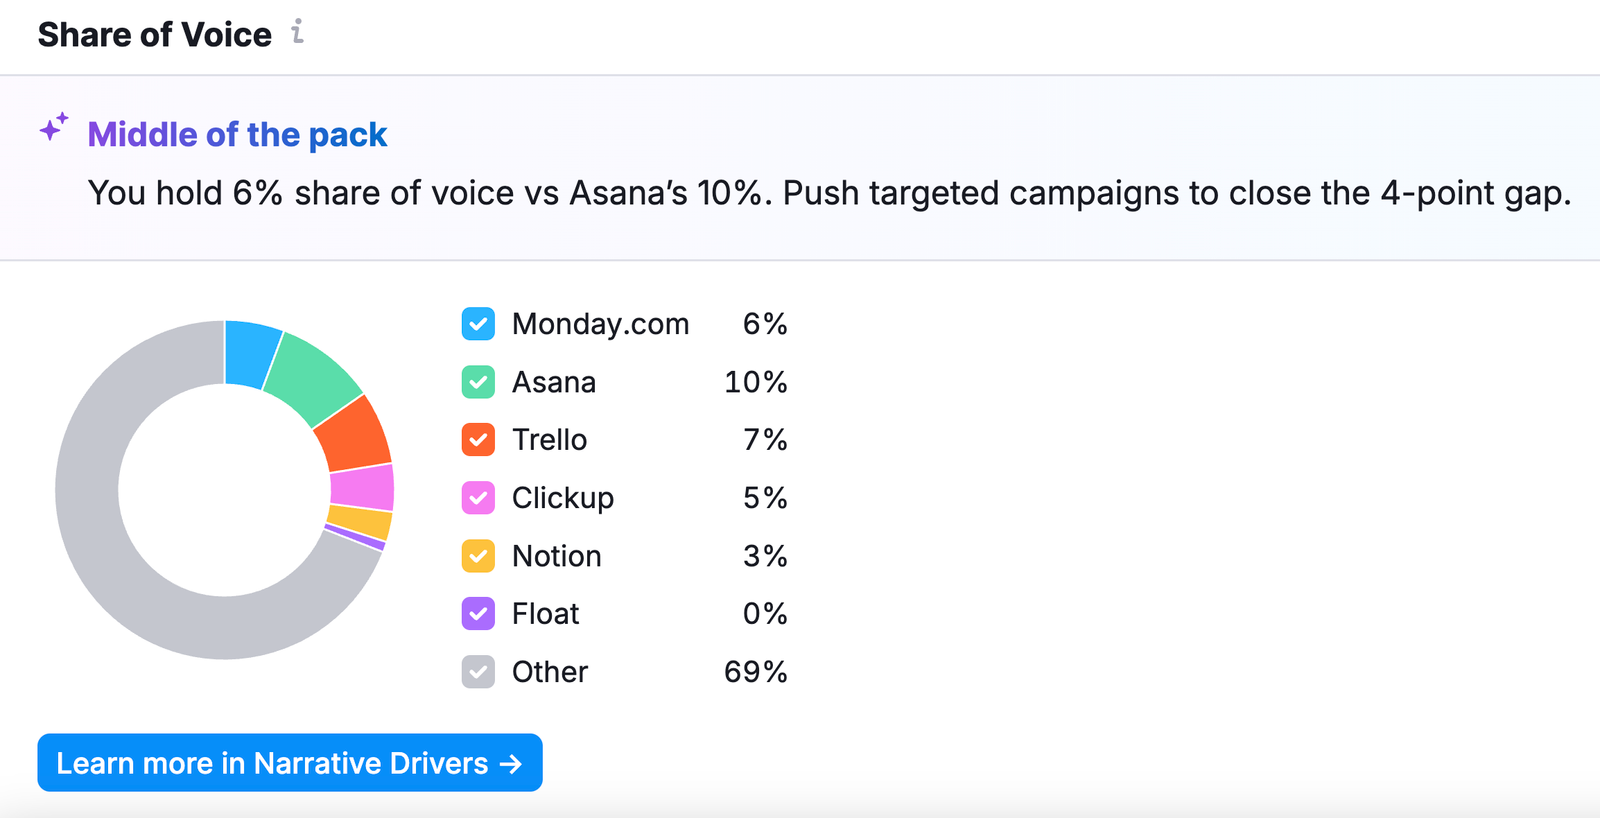Click the Share of Voice info icon

tap(296, 33)
